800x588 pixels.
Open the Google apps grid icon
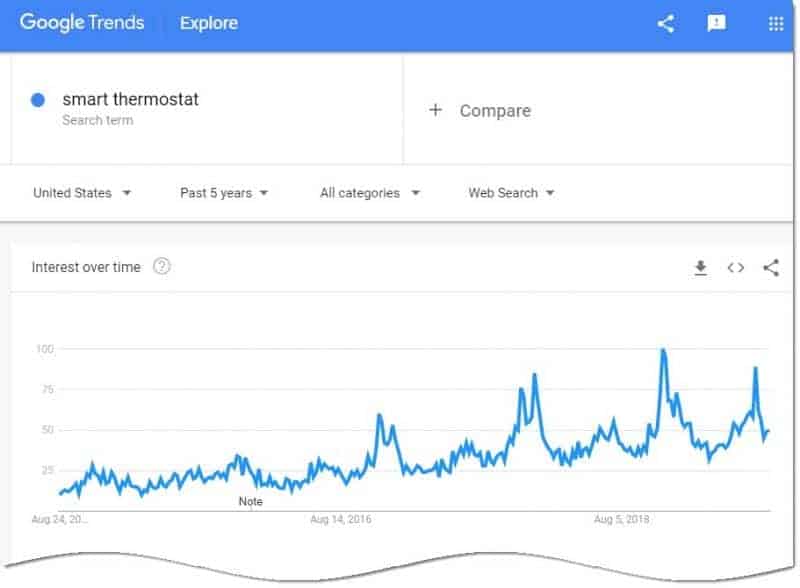(776, 23)
